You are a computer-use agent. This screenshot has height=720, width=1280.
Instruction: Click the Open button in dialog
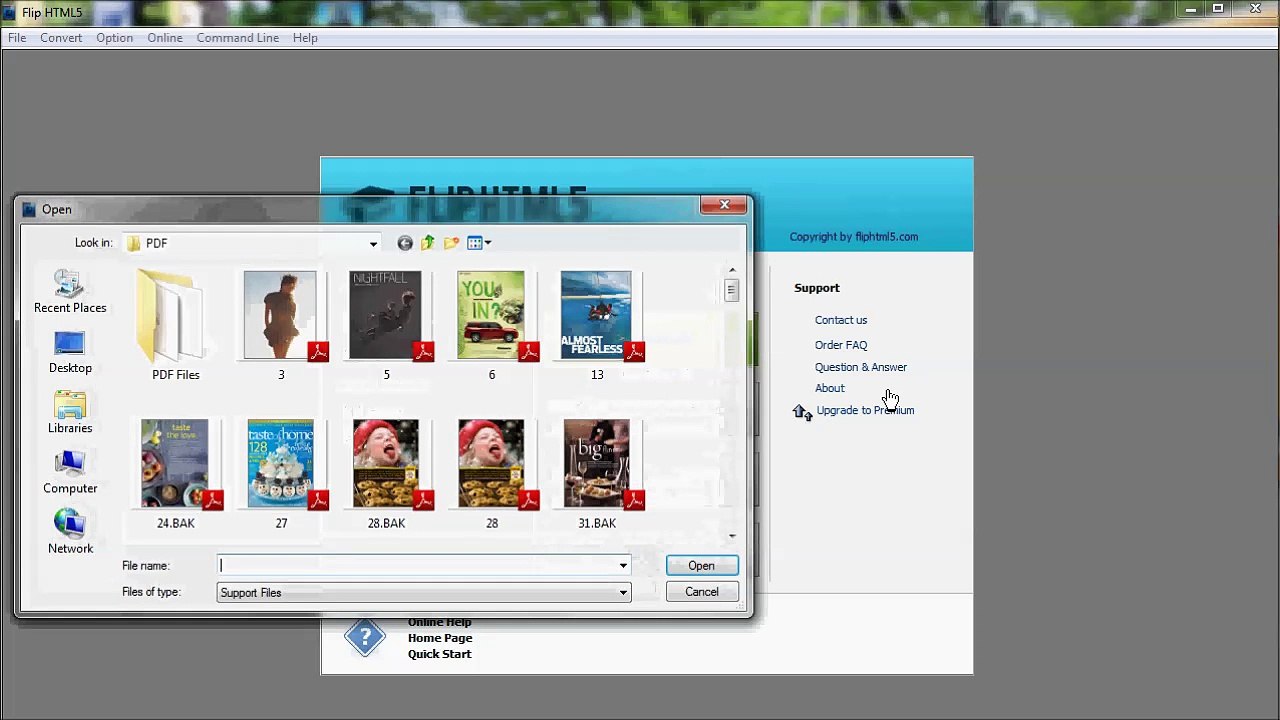(x=702, y=566)
